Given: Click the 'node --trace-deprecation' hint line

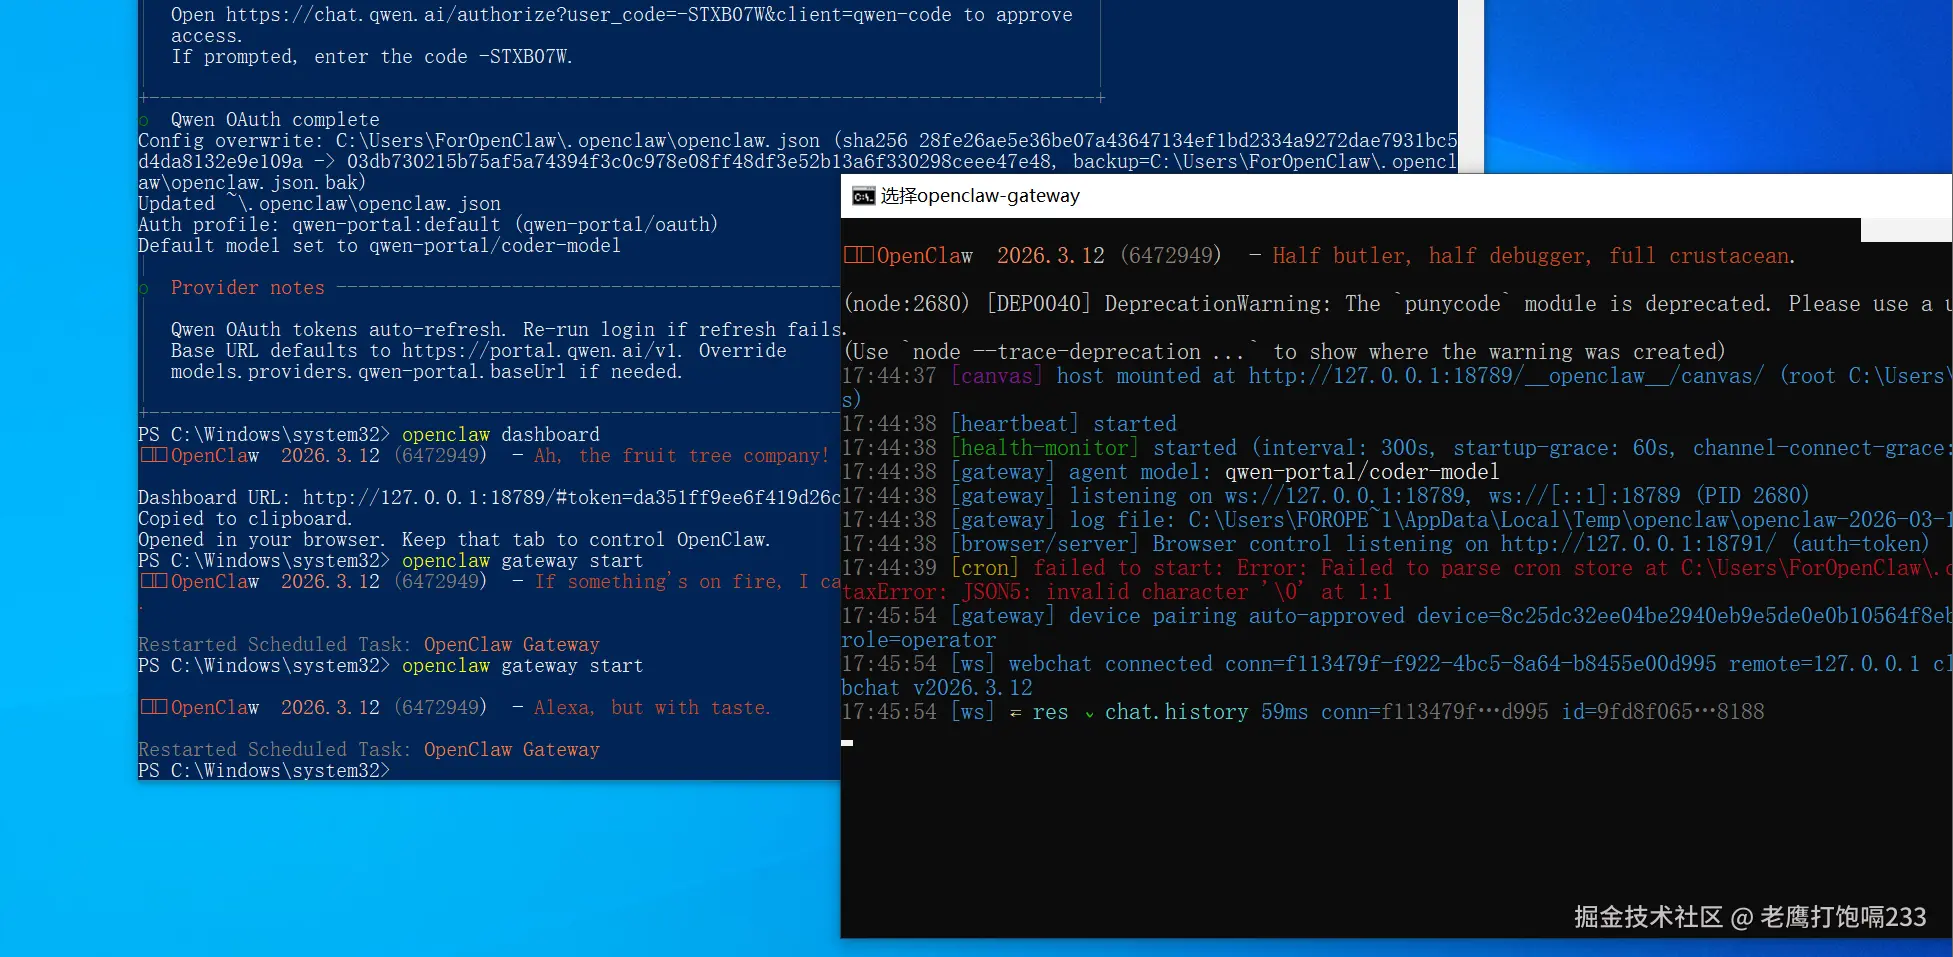Looking at the screenshot, I should [1285, 352].
